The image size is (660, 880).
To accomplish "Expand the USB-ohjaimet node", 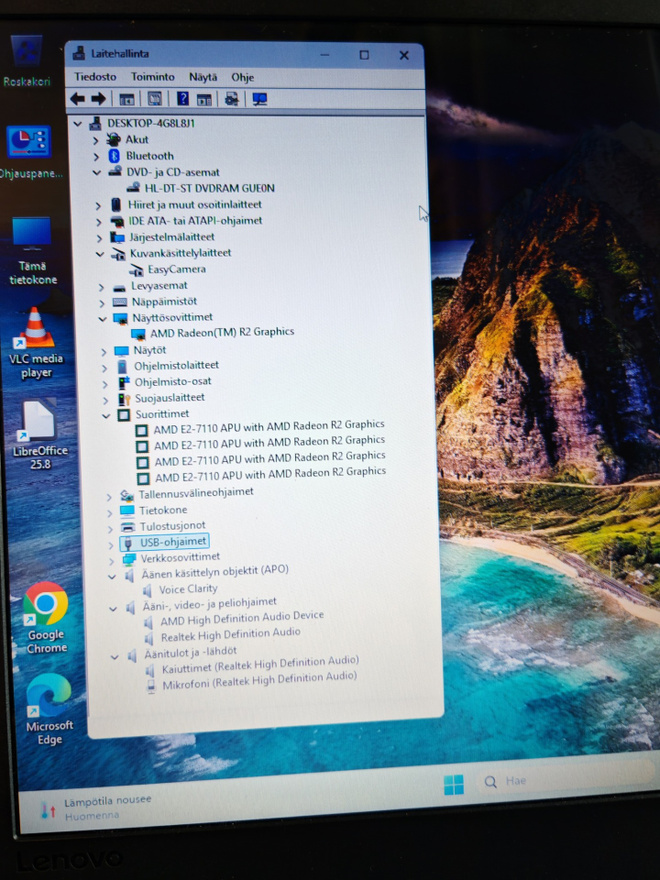I will 111,544.
